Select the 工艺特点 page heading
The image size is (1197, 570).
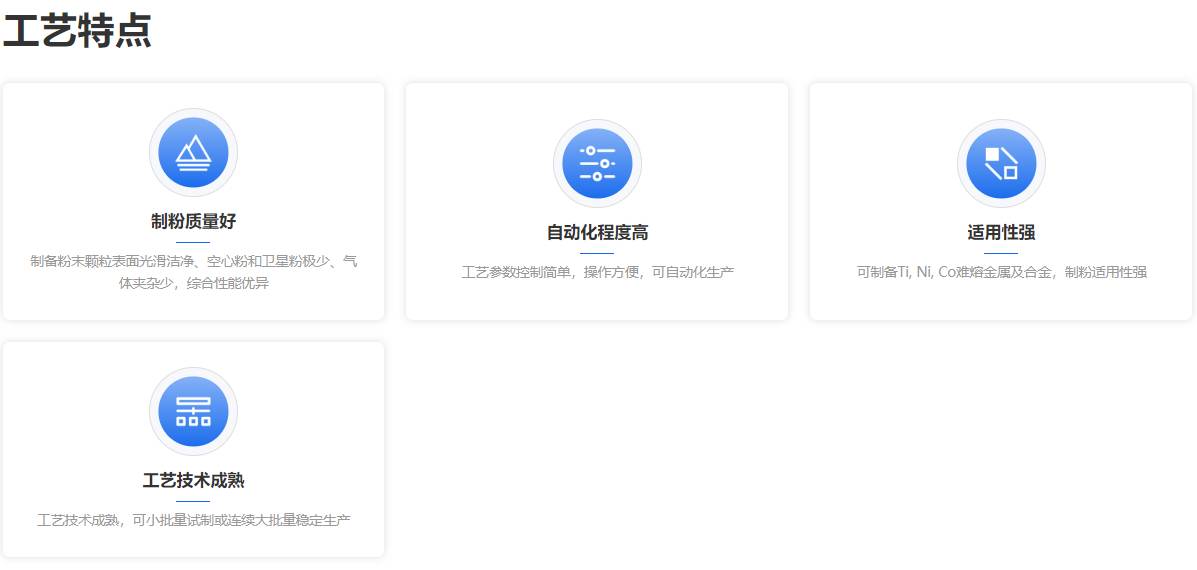77,32
